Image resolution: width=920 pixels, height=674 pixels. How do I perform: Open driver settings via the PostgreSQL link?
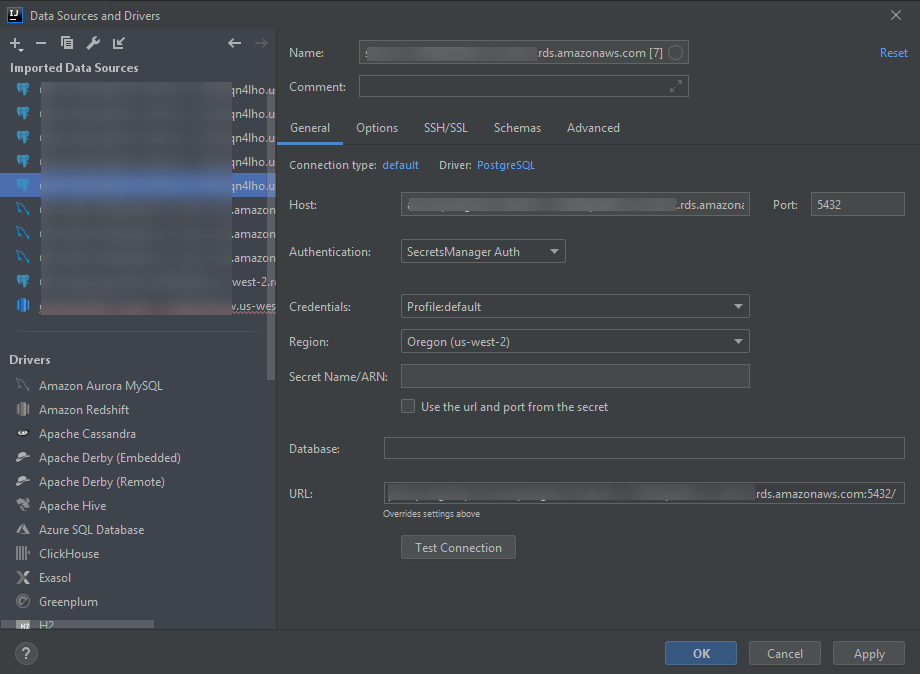click(505, 165)
